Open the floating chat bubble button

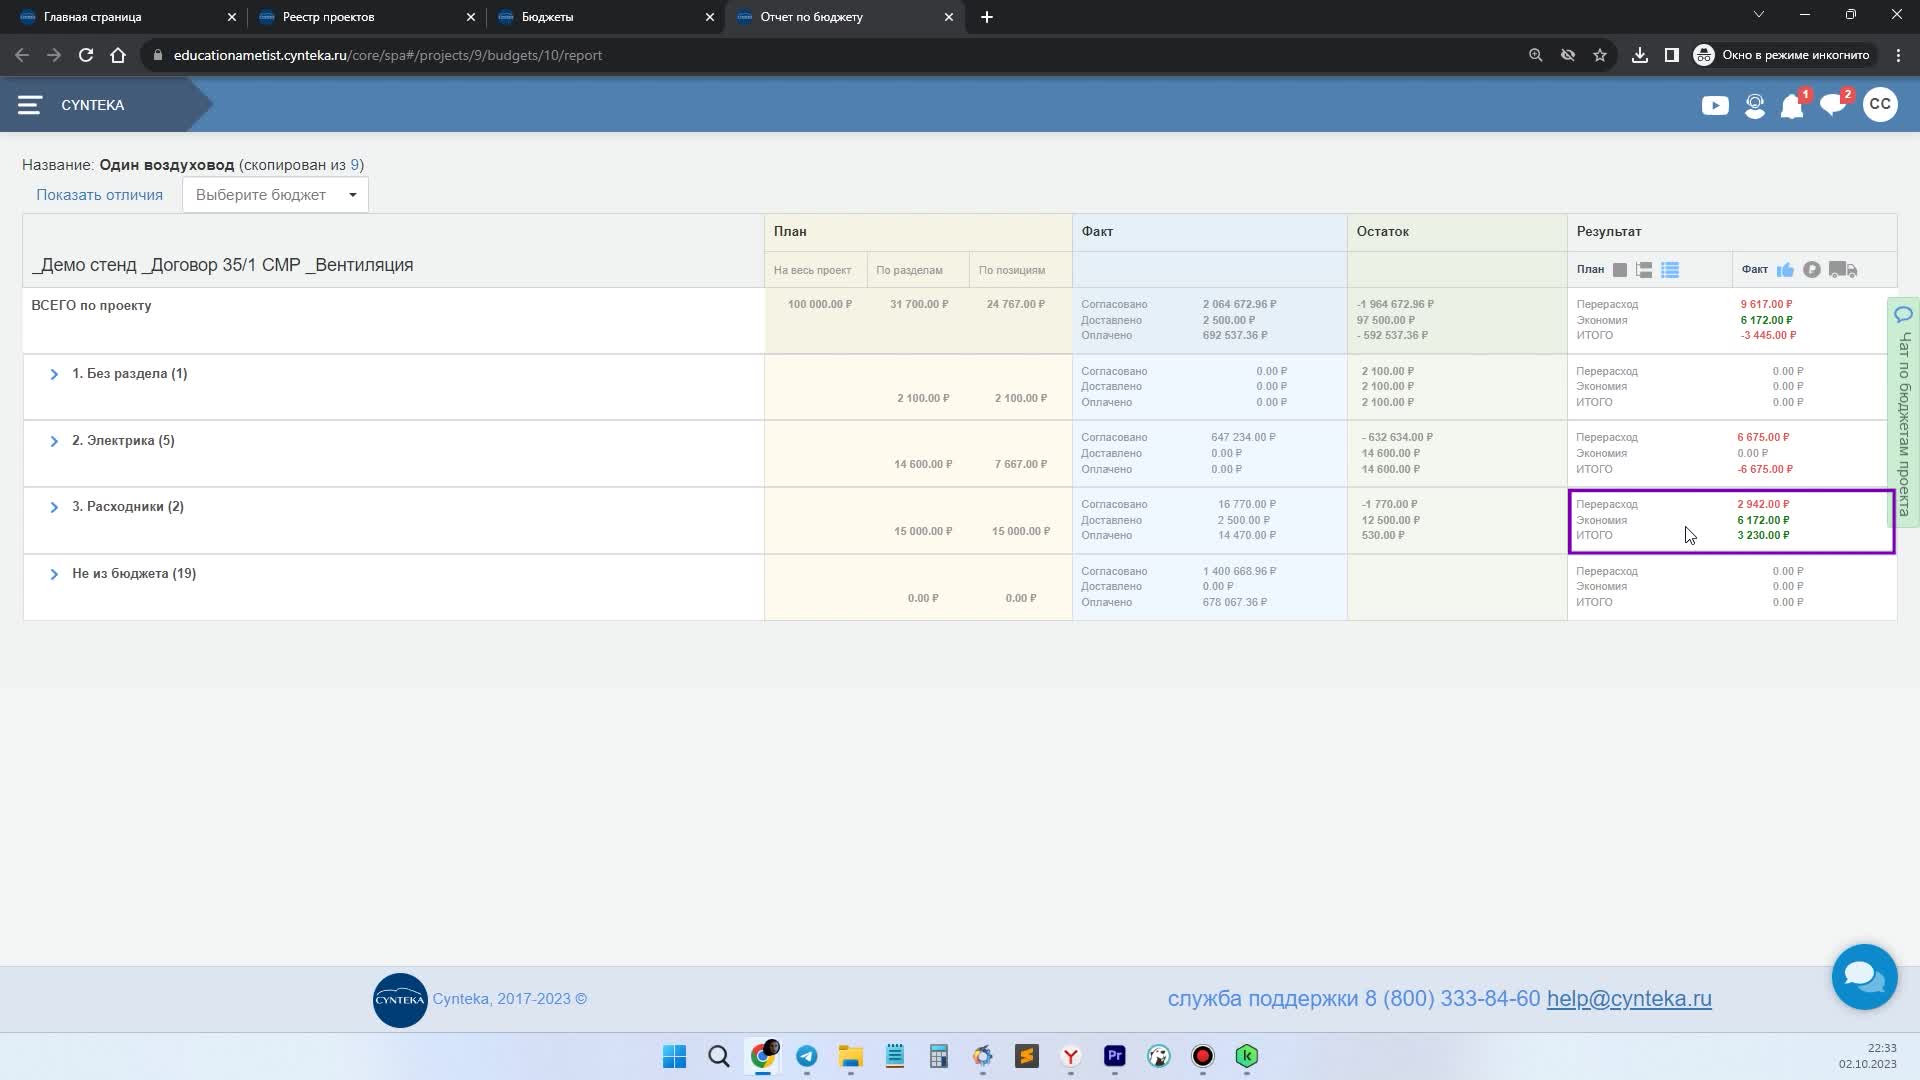pyautogui.click(x=1864, y=976)
